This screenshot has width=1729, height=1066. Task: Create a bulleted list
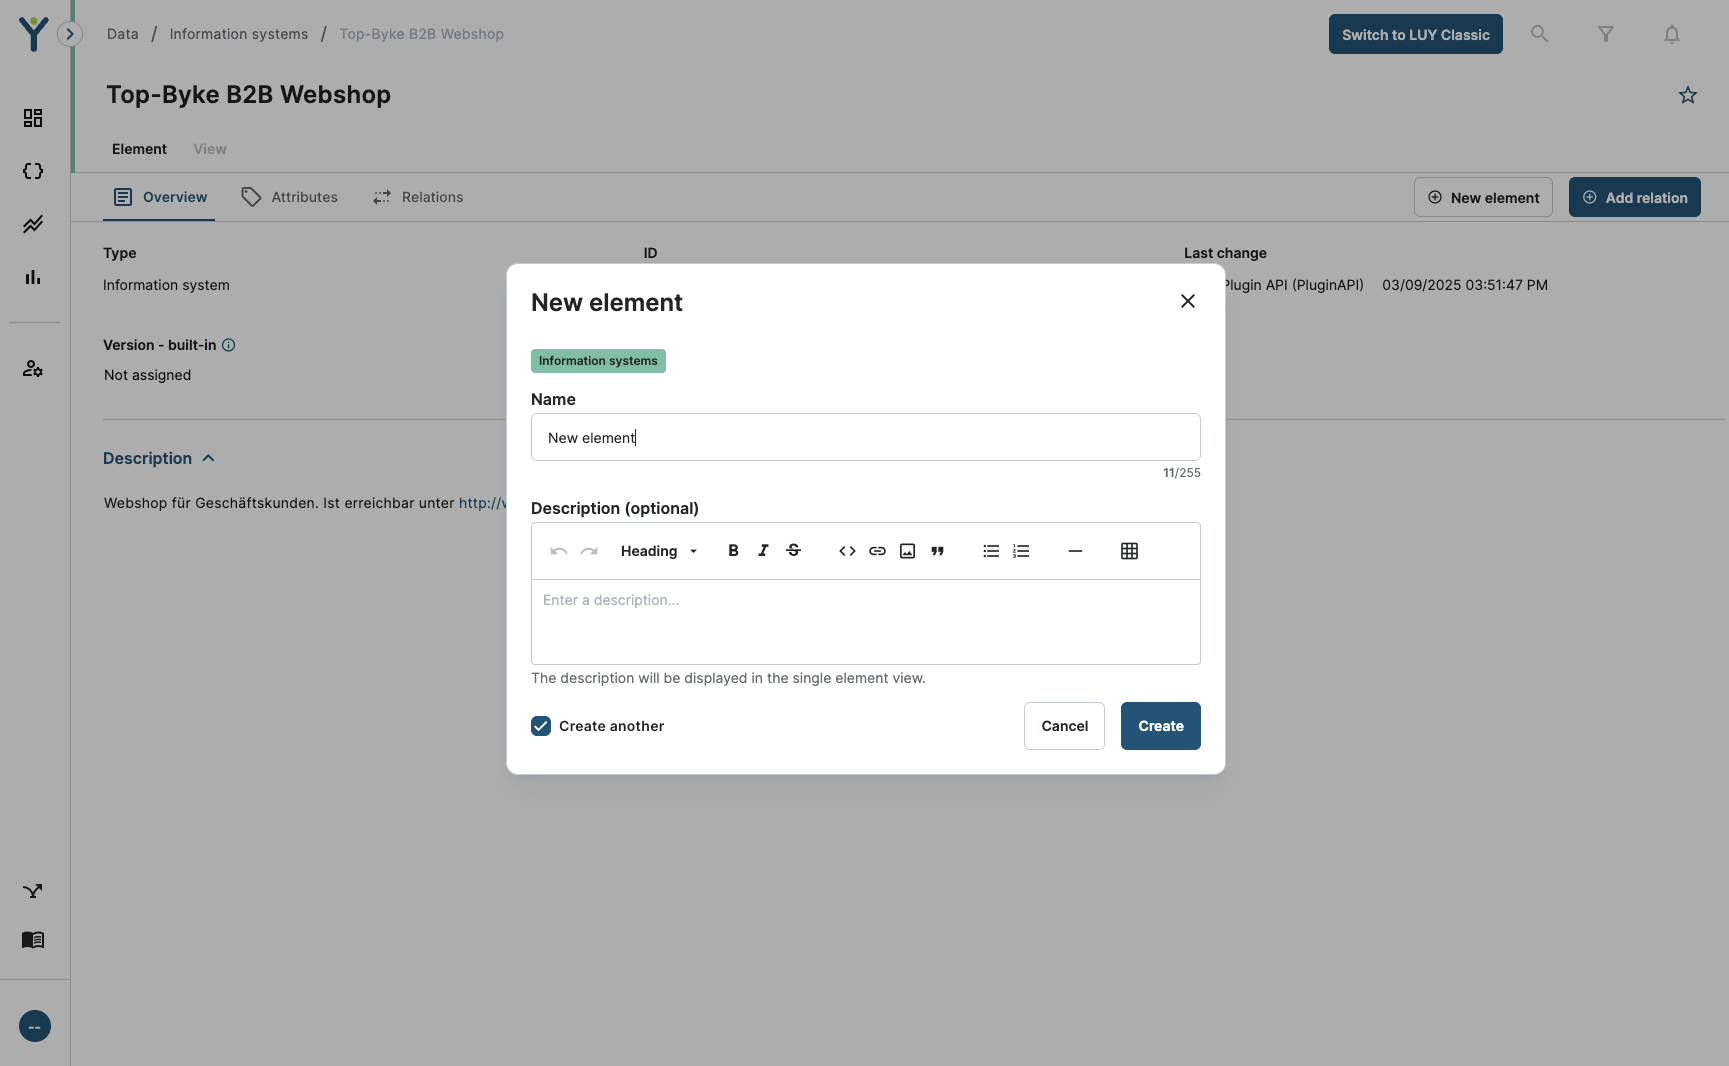click(x=991, y=551)
